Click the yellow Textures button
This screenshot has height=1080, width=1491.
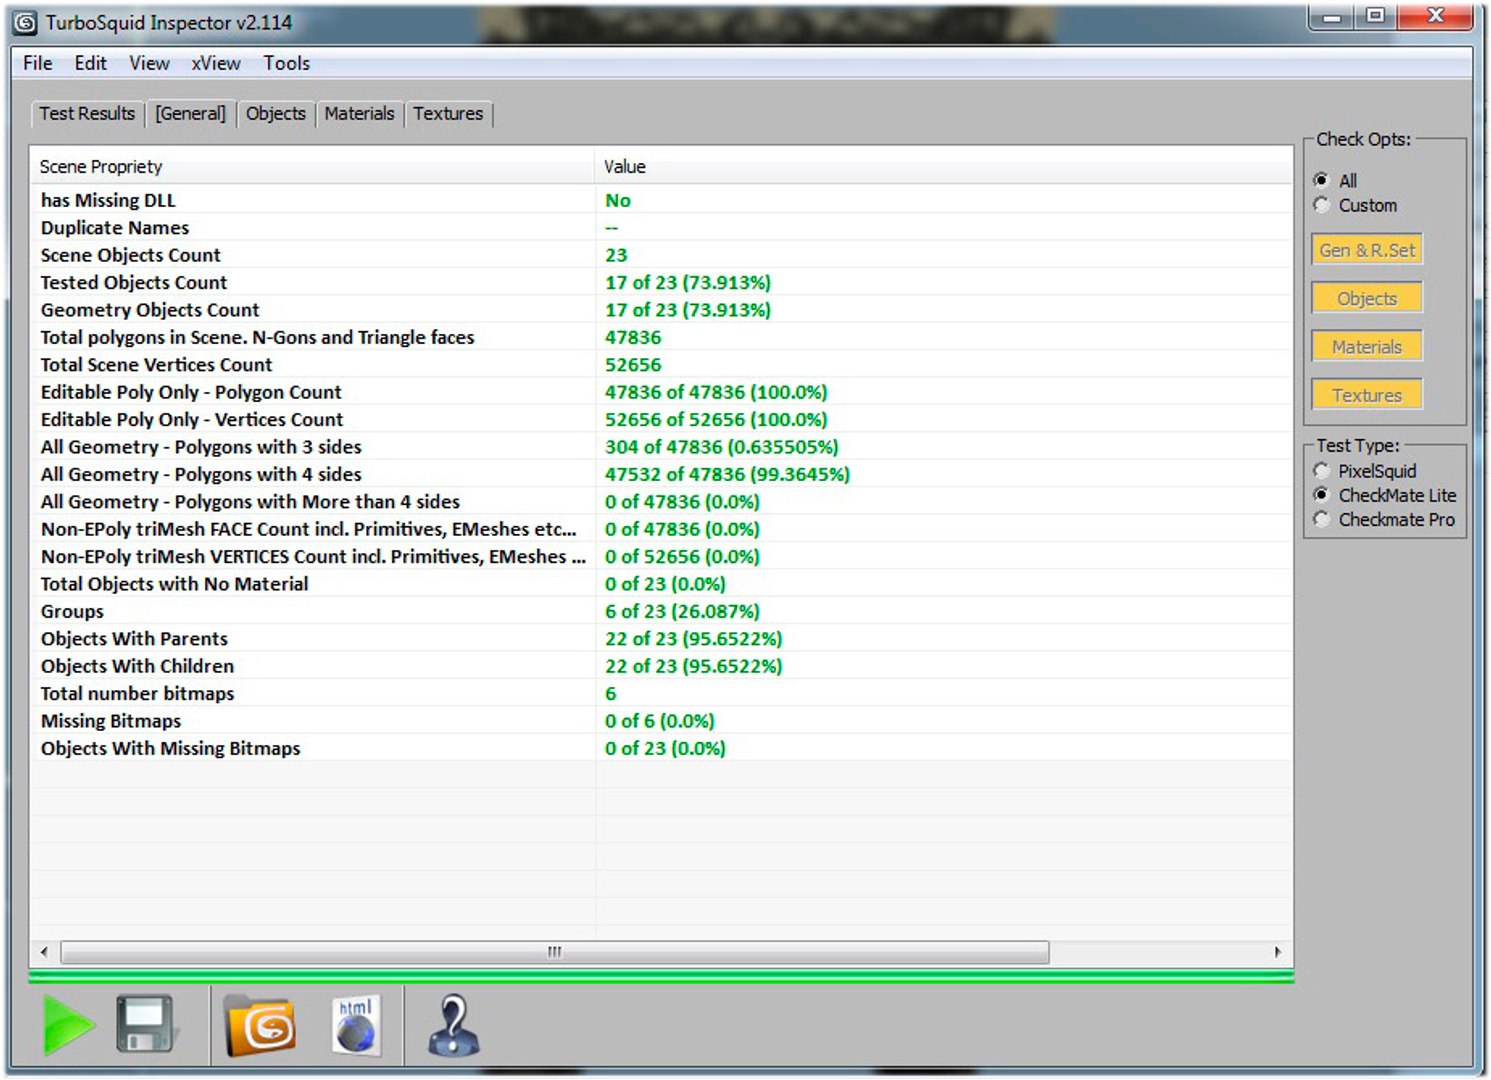point(1367,395)
